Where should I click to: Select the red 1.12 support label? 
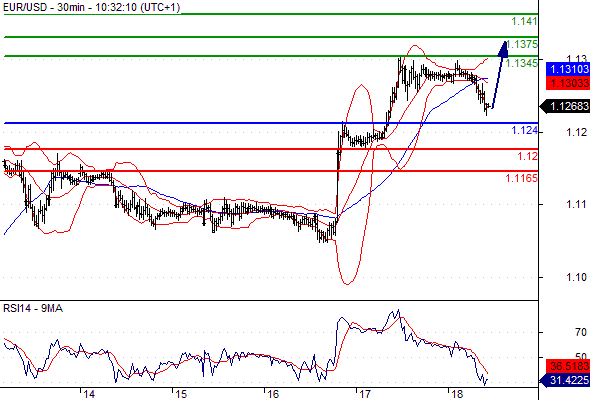pyautogui.click(x=527, y=156)
